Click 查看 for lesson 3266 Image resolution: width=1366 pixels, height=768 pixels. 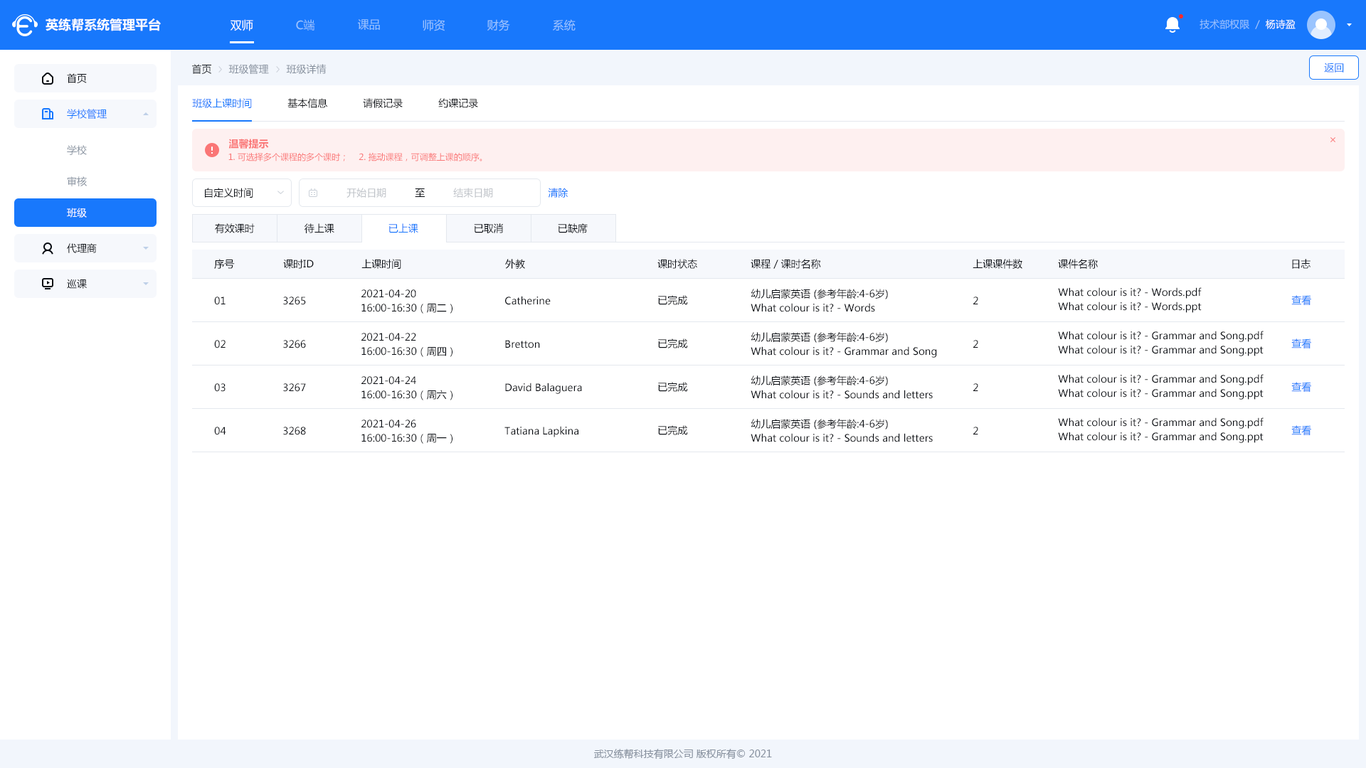[1301, 344]
